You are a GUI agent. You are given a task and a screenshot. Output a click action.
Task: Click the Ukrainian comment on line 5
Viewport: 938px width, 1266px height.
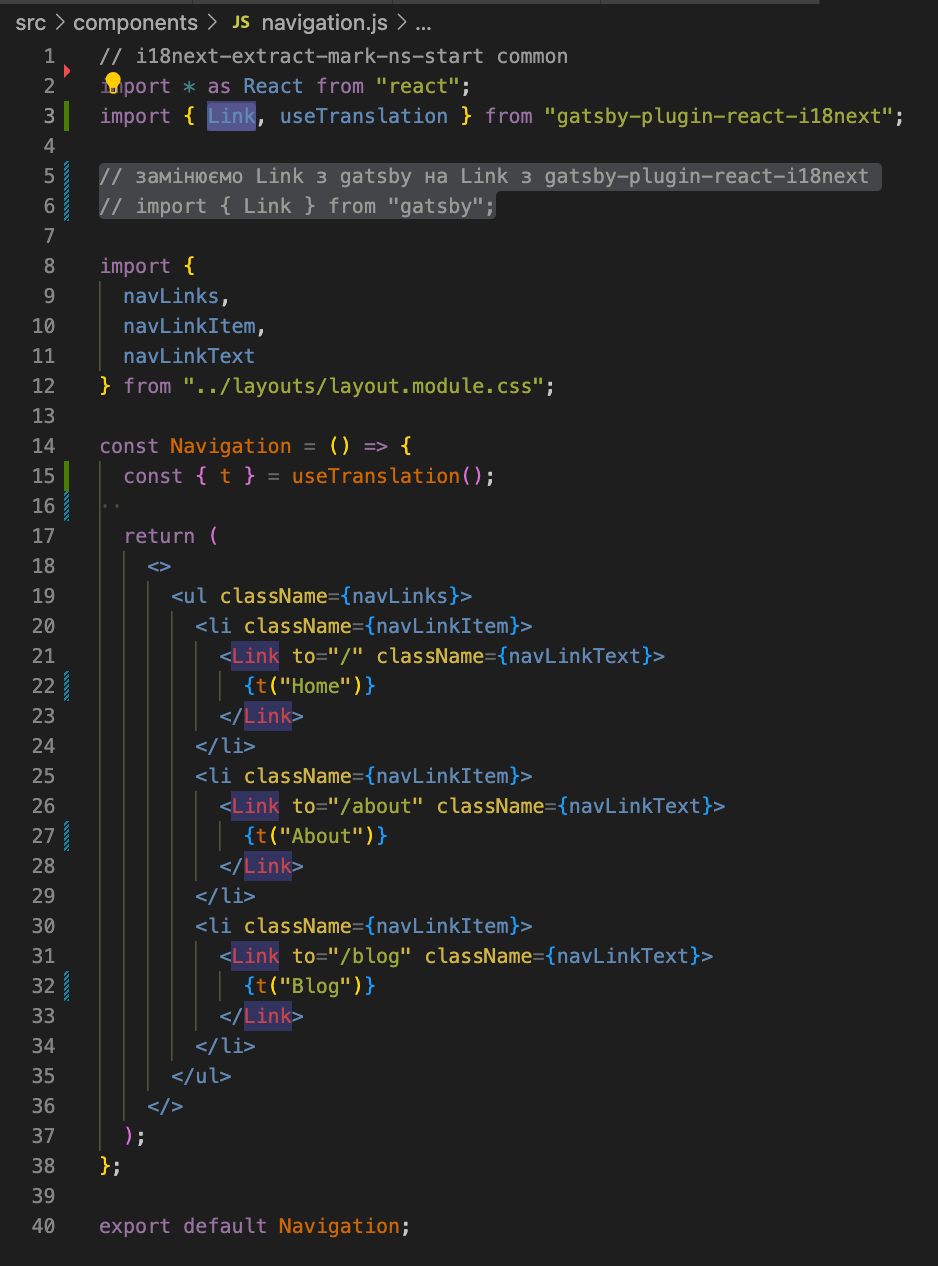[484, 176]
